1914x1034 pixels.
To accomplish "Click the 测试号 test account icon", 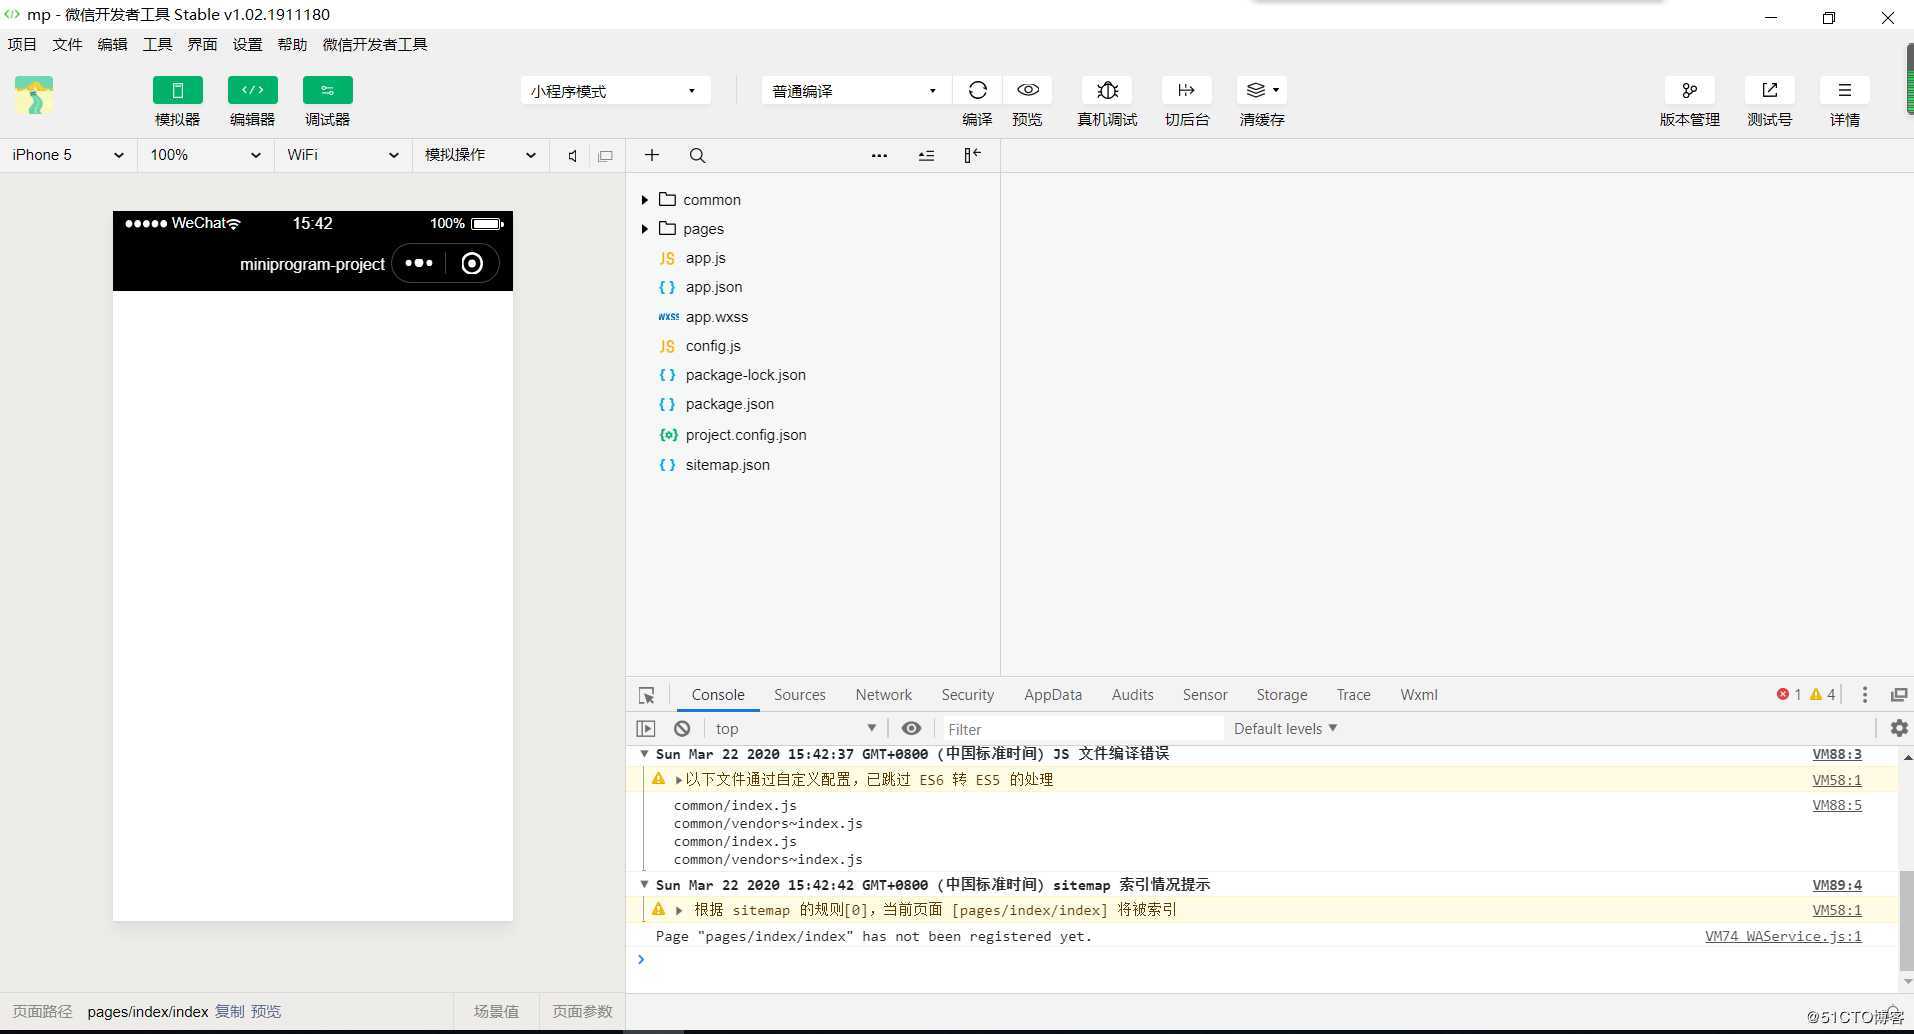I will (1769, 90).
